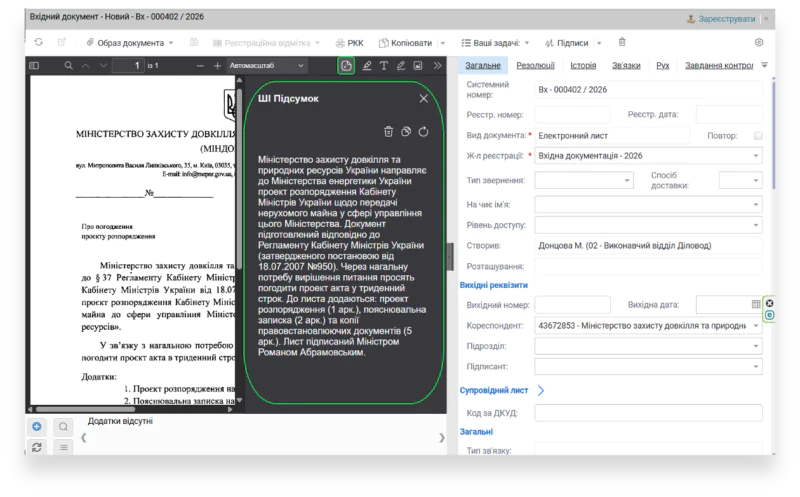This screenshot has height=497, width=800.
Task: Click the external edit icon beside refresh
Action: [x=62, y=42]
